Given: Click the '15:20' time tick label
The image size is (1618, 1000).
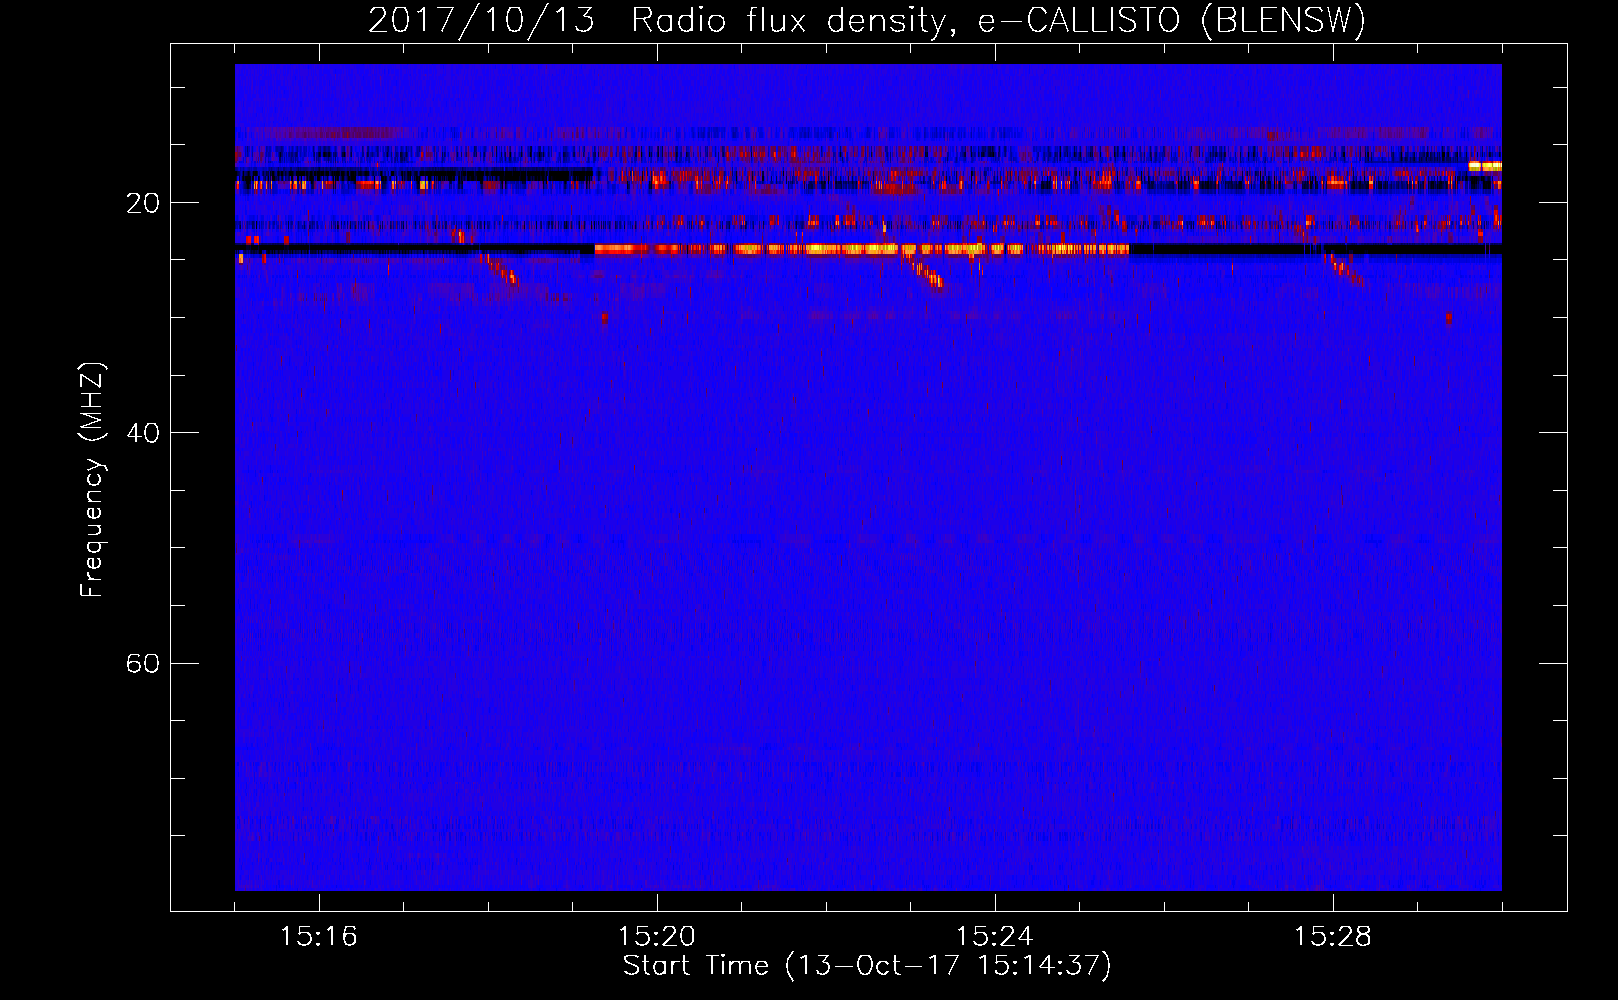Looking at the screenshot, I should point(656,937).
